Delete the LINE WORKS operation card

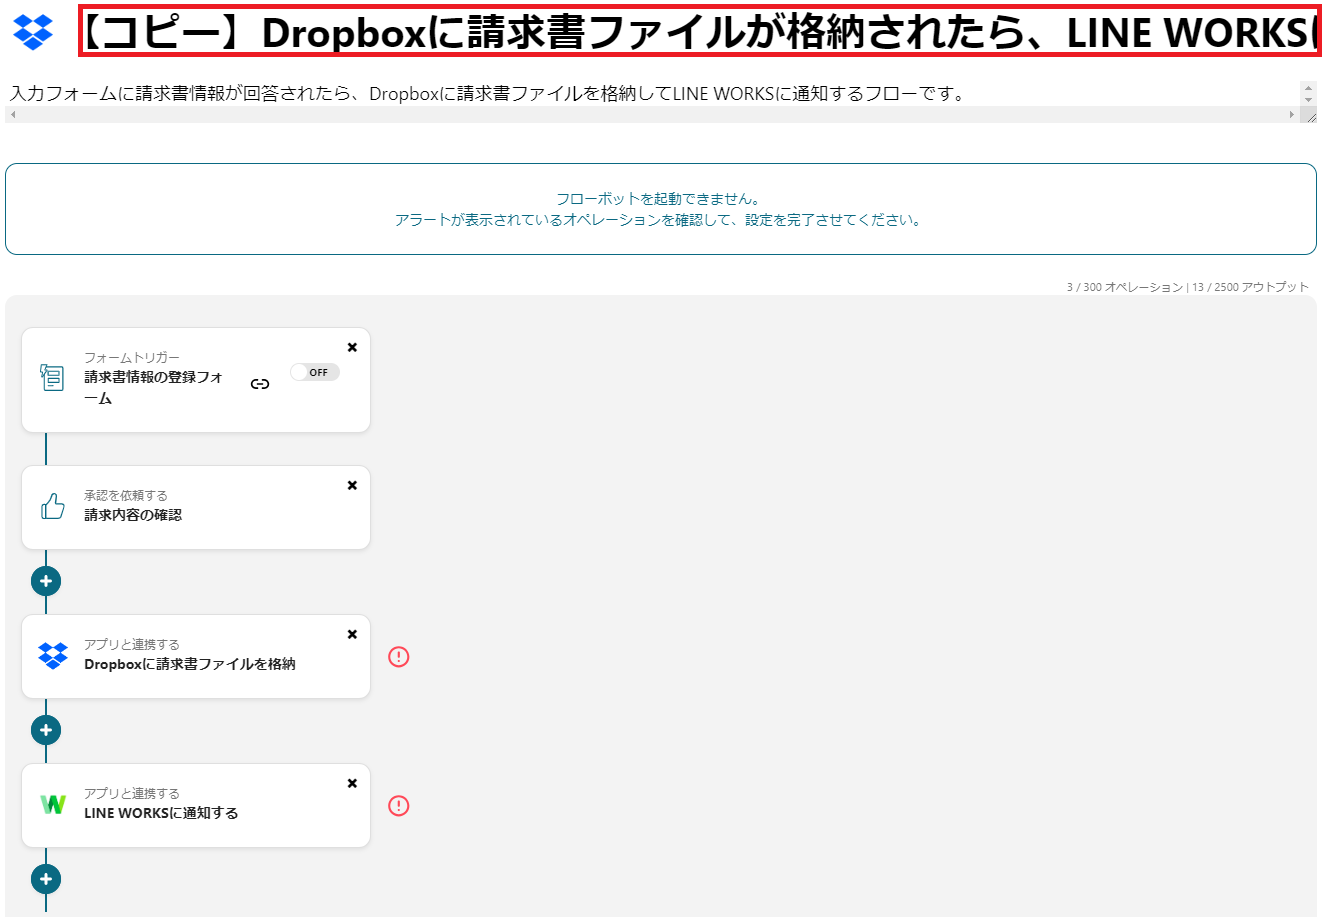[352, 783]
